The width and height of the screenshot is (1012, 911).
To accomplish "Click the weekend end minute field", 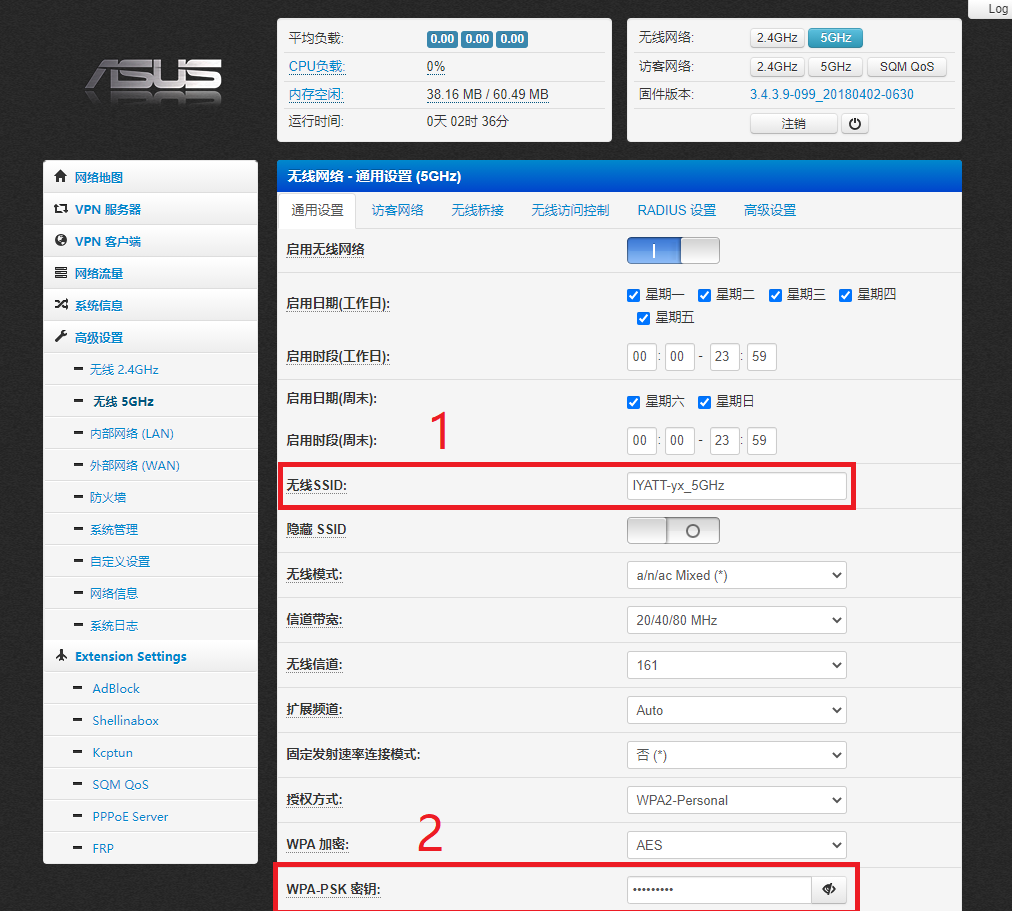I will 762,441.
